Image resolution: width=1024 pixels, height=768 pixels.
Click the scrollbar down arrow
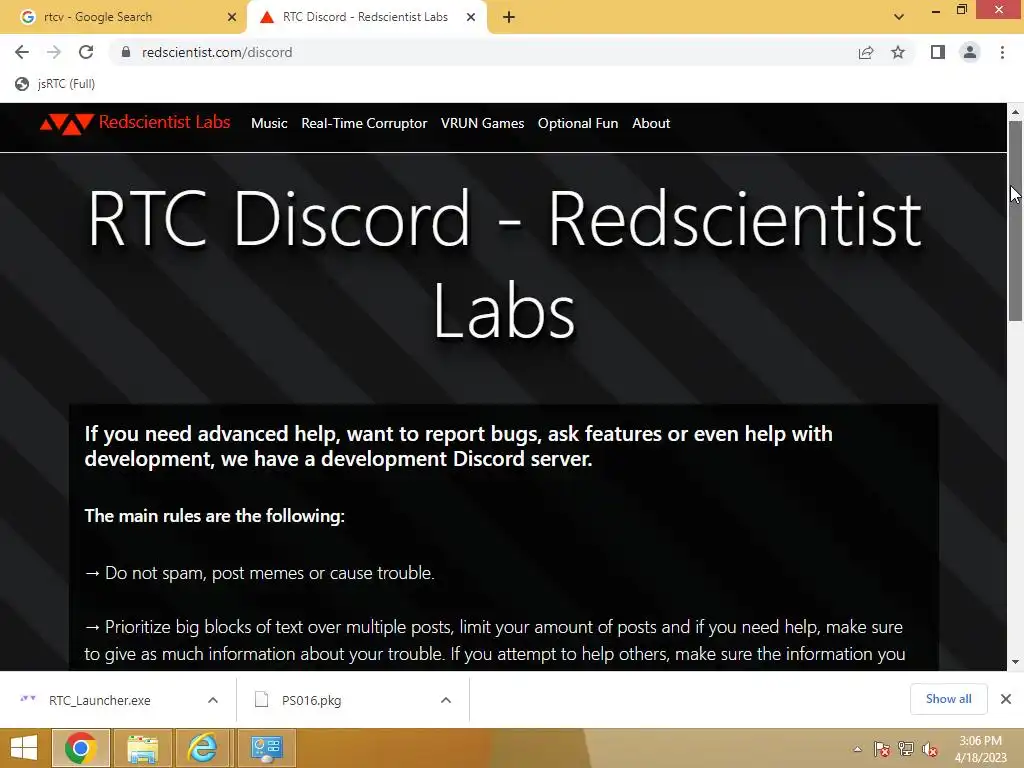pos(1015,662)
